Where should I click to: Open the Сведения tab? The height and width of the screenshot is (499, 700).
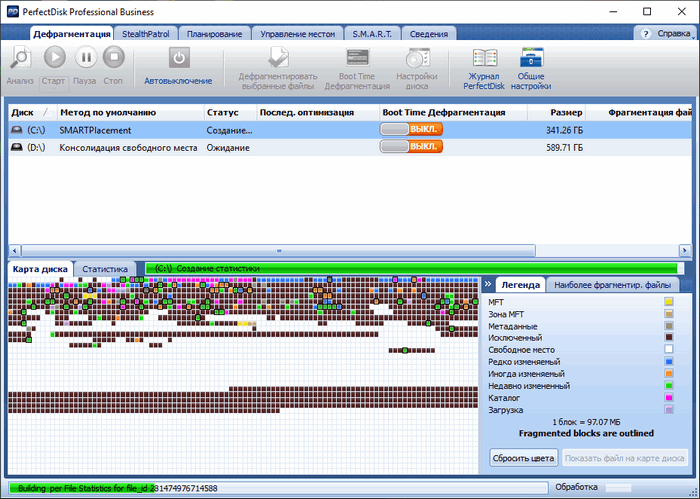tap(429, 34)
